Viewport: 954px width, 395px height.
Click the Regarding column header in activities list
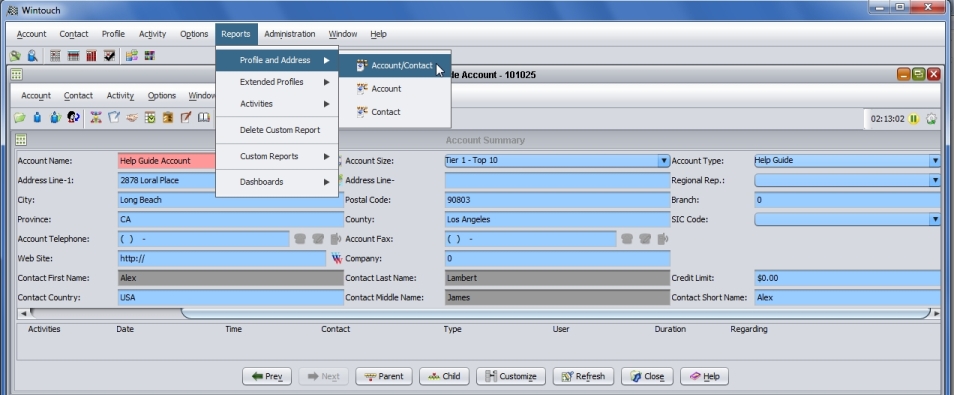749,329
